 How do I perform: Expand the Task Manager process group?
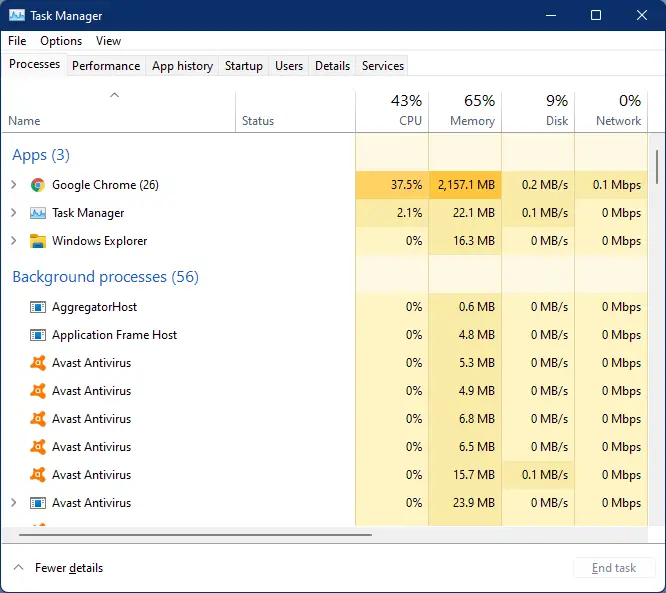tap(14, 213)
